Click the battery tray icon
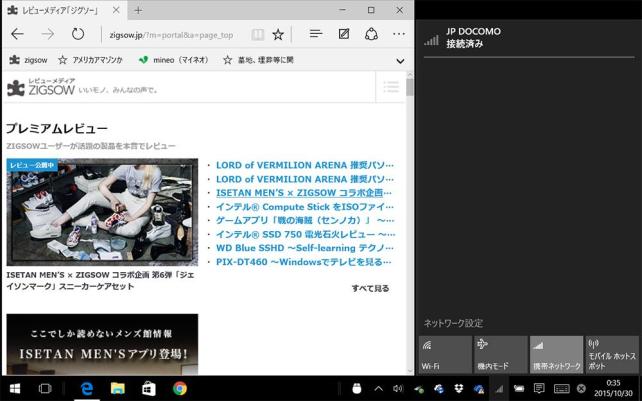This screenshot has height=401, width=642. coord(519,389)
